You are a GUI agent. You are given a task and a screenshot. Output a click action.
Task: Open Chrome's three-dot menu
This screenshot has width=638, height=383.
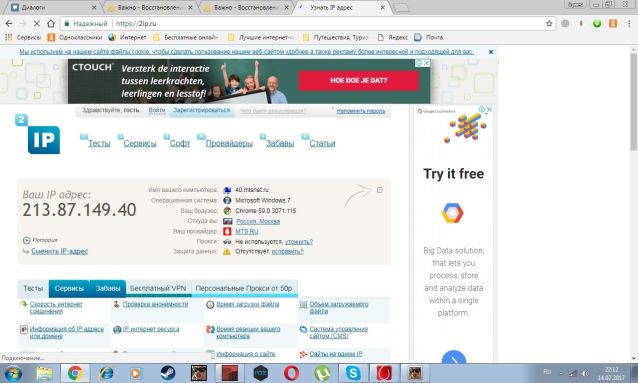click(x=629, y=24)
